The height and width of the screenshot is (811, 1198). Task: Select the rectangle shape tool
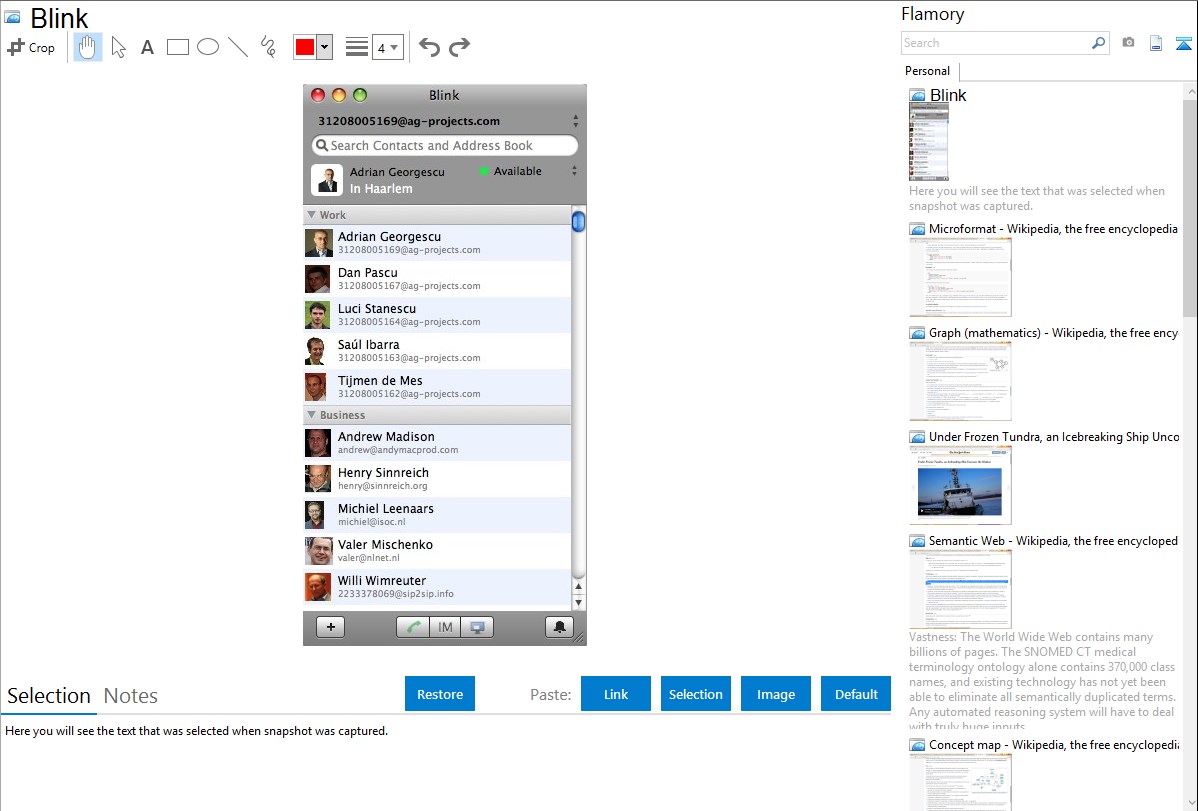(177, 47)
